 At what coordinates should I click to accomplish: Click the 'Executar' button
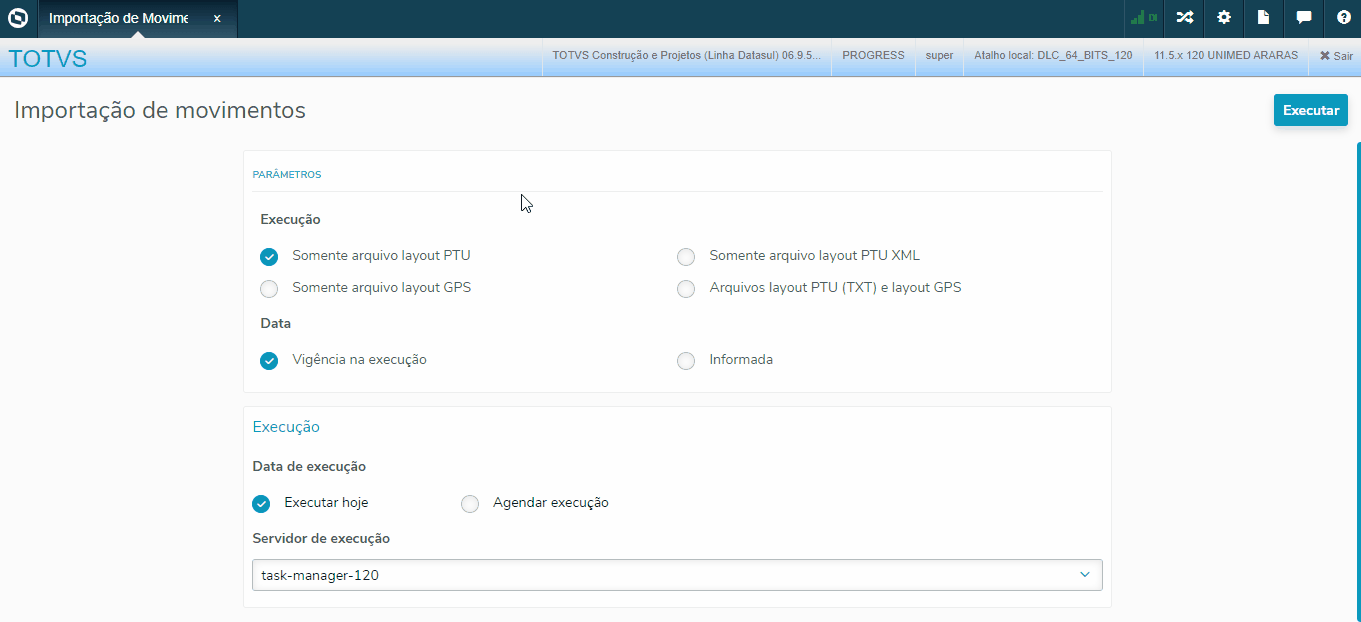(x=1310, y=110)
